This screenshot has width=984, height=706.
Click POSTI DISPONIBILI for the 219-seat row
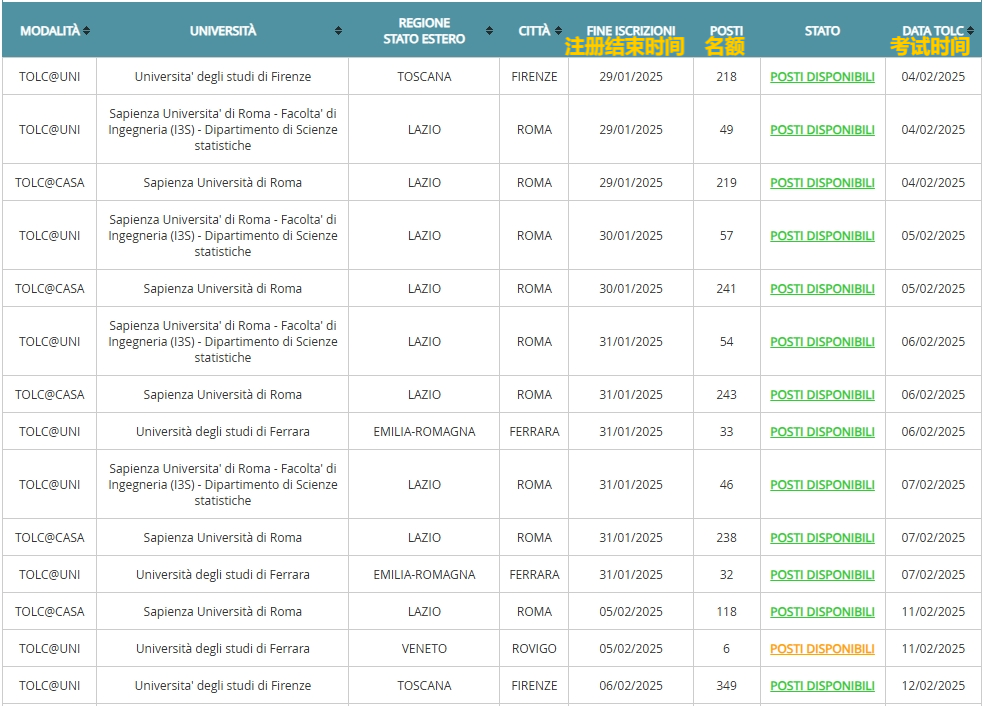[x=822, y=183]
